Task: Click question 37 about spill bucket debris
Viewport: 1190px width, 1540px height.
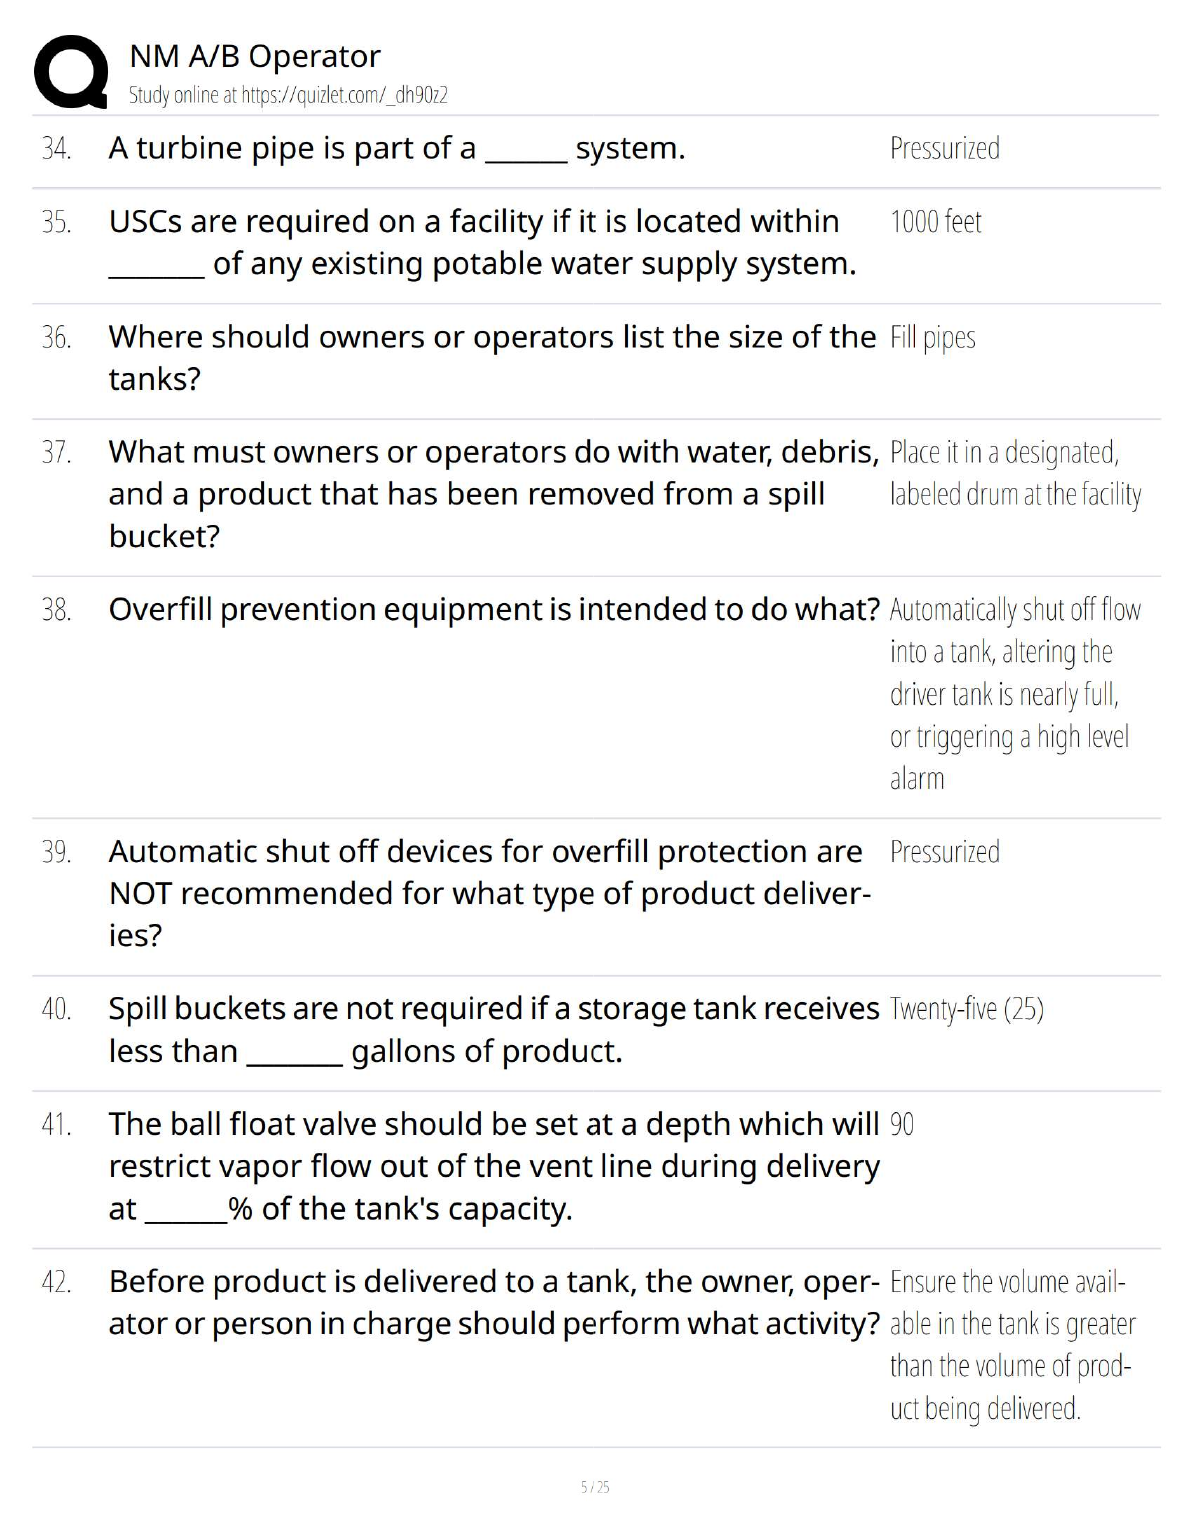Action: [492, 493]
